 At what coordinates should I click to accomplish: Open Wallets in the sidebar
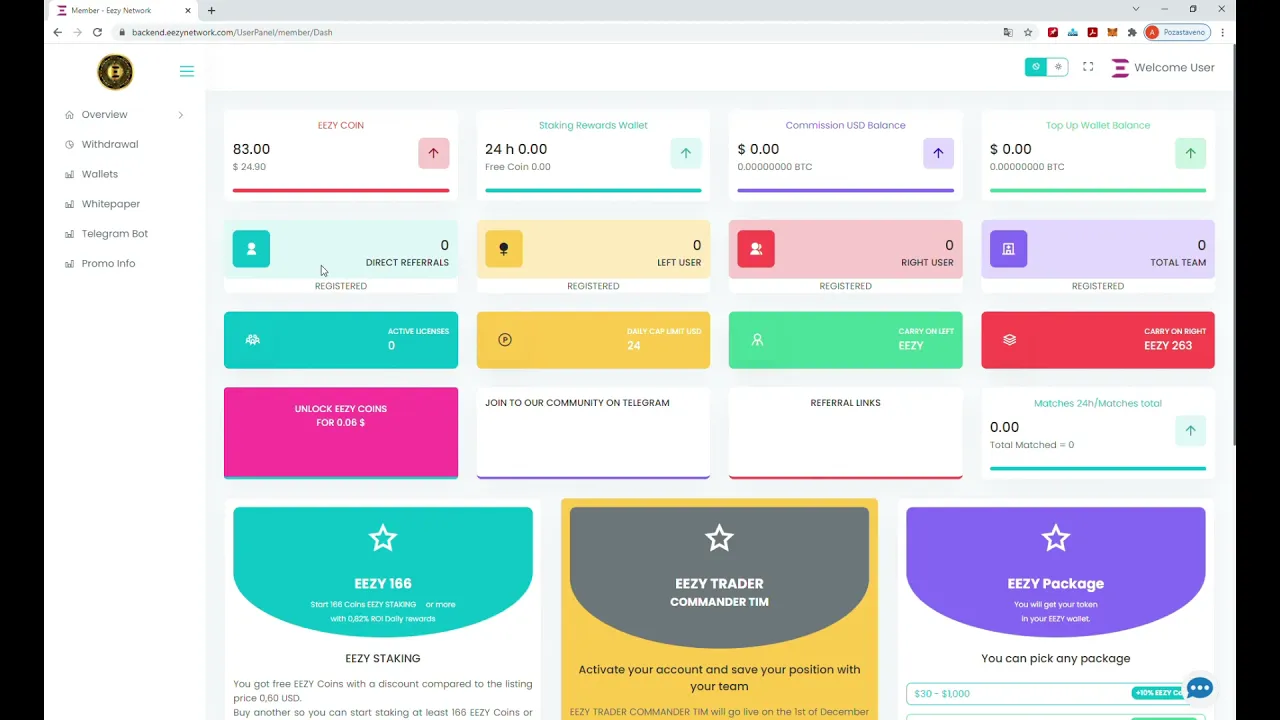click(x=99, y=174)
